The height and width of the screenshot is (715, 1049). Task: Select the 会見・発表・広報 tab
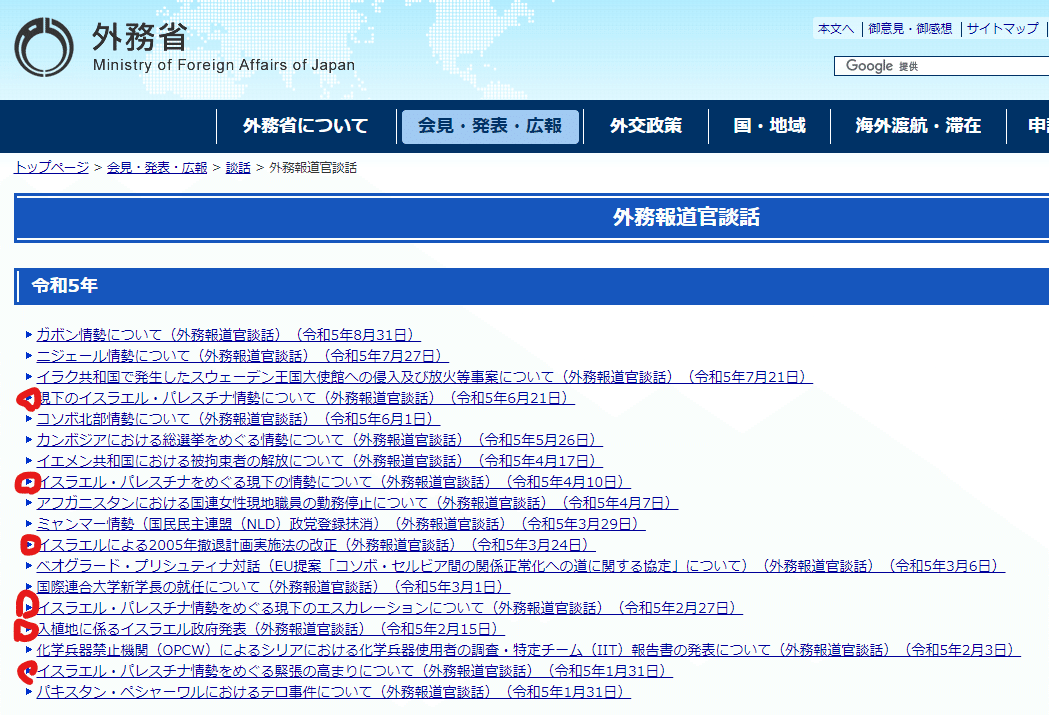click(490, 126)
